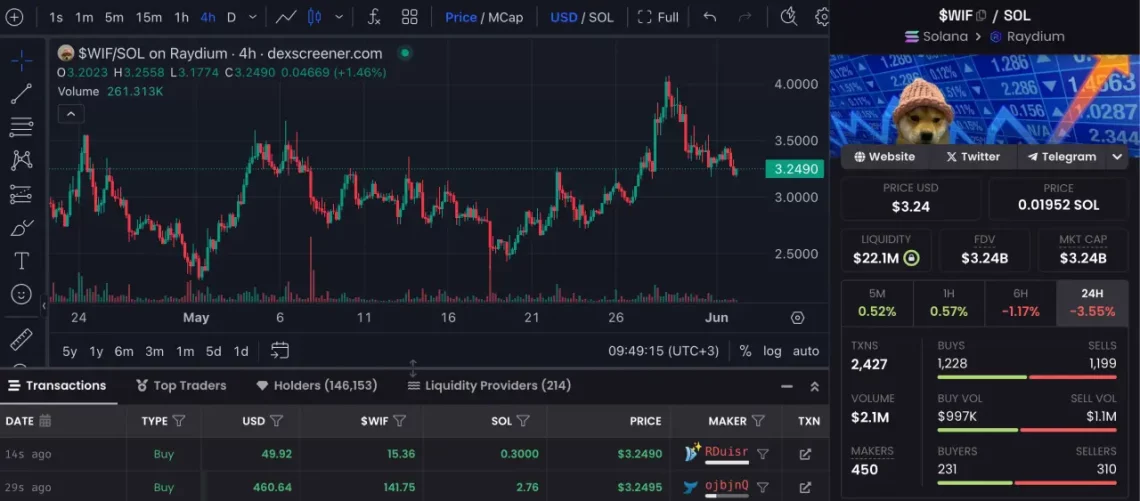Select the 24H stats period

(x=1092, y=303)
